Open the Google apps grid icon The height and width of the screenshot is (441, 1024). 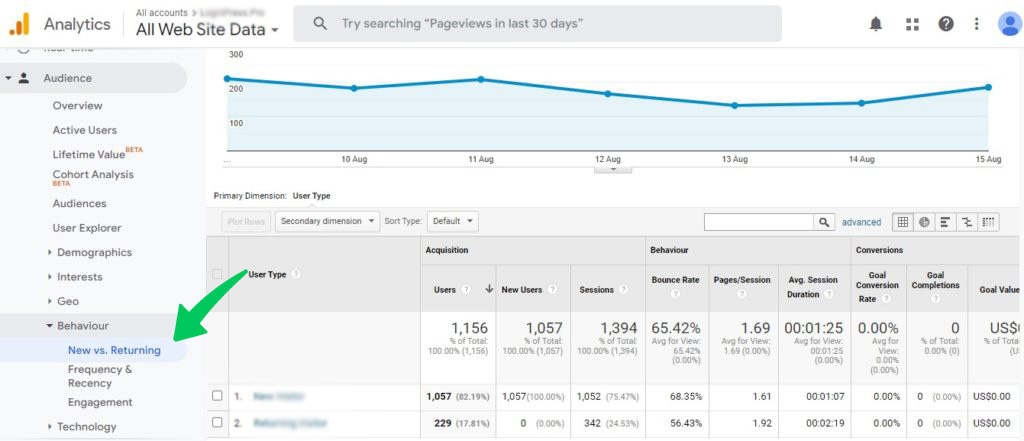point(912,24)
